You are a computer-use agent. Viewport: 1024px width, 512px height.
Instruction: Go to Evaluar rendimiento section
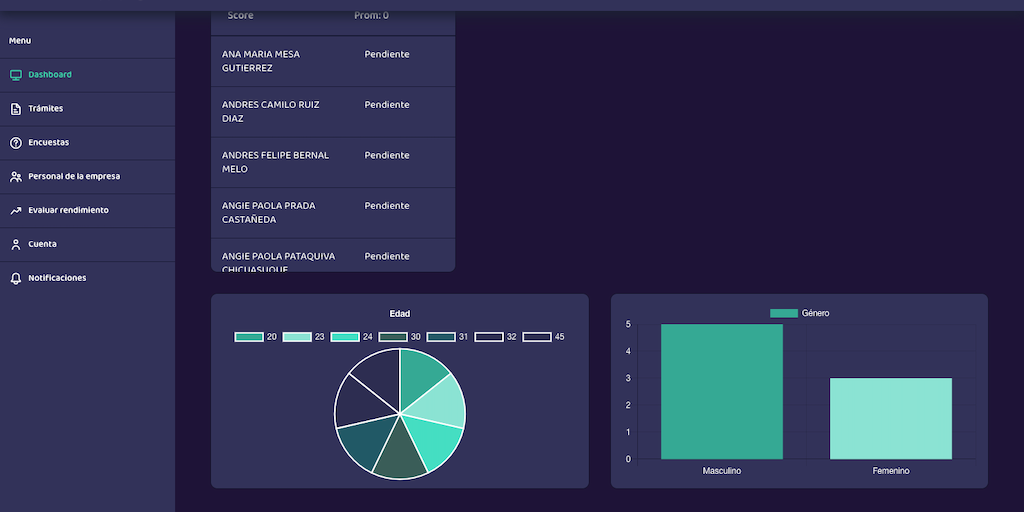pyautogui.click(x=68, y=211)
